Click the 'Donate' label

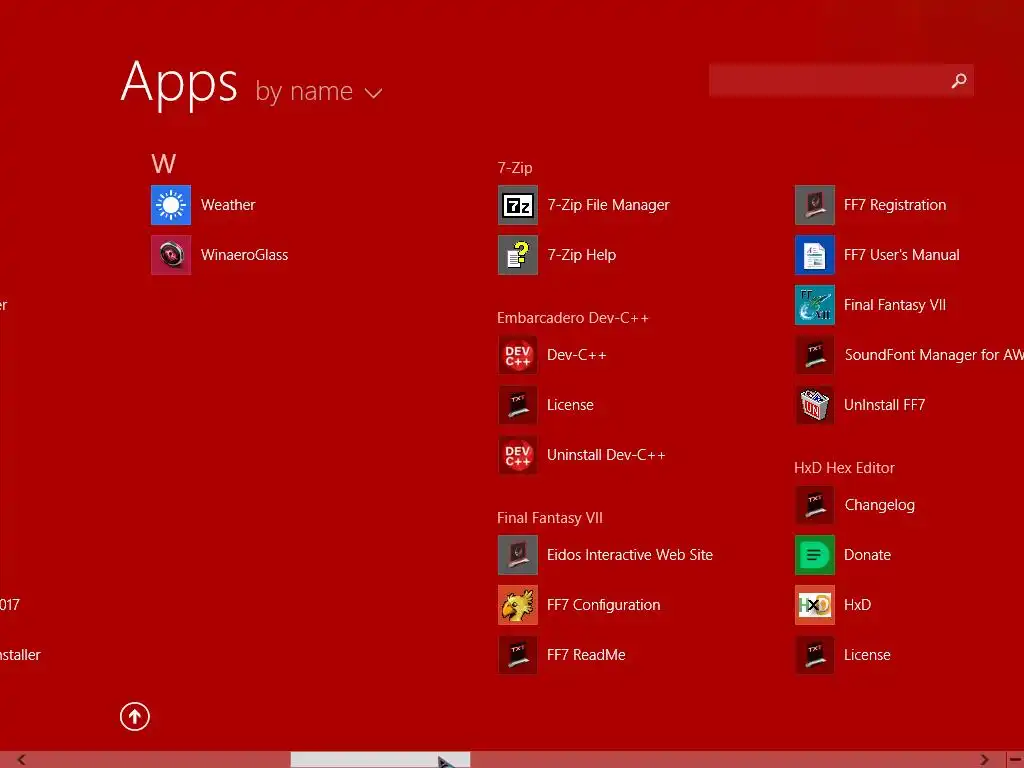[x=867, y=555]
